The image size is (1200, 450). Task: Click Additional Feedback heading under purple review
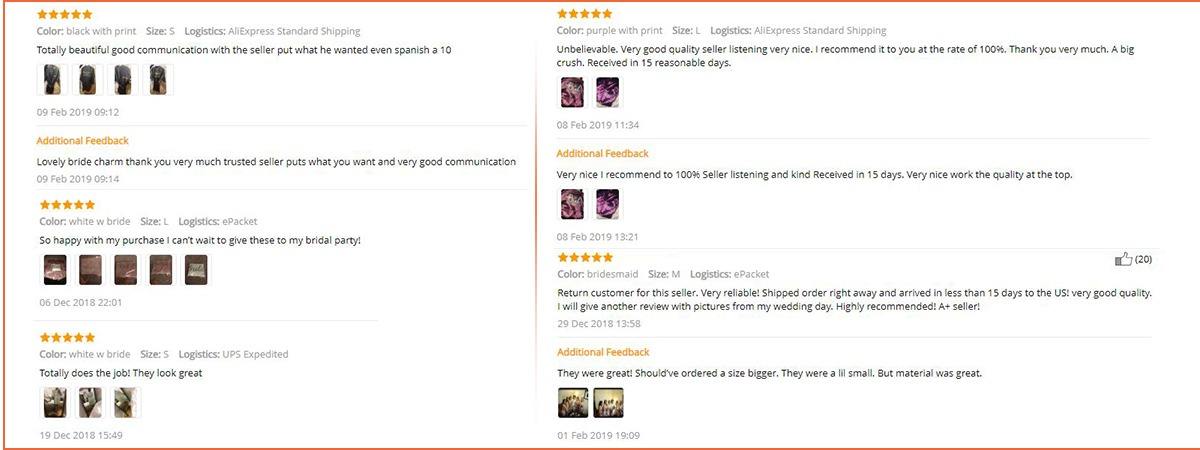603,153
